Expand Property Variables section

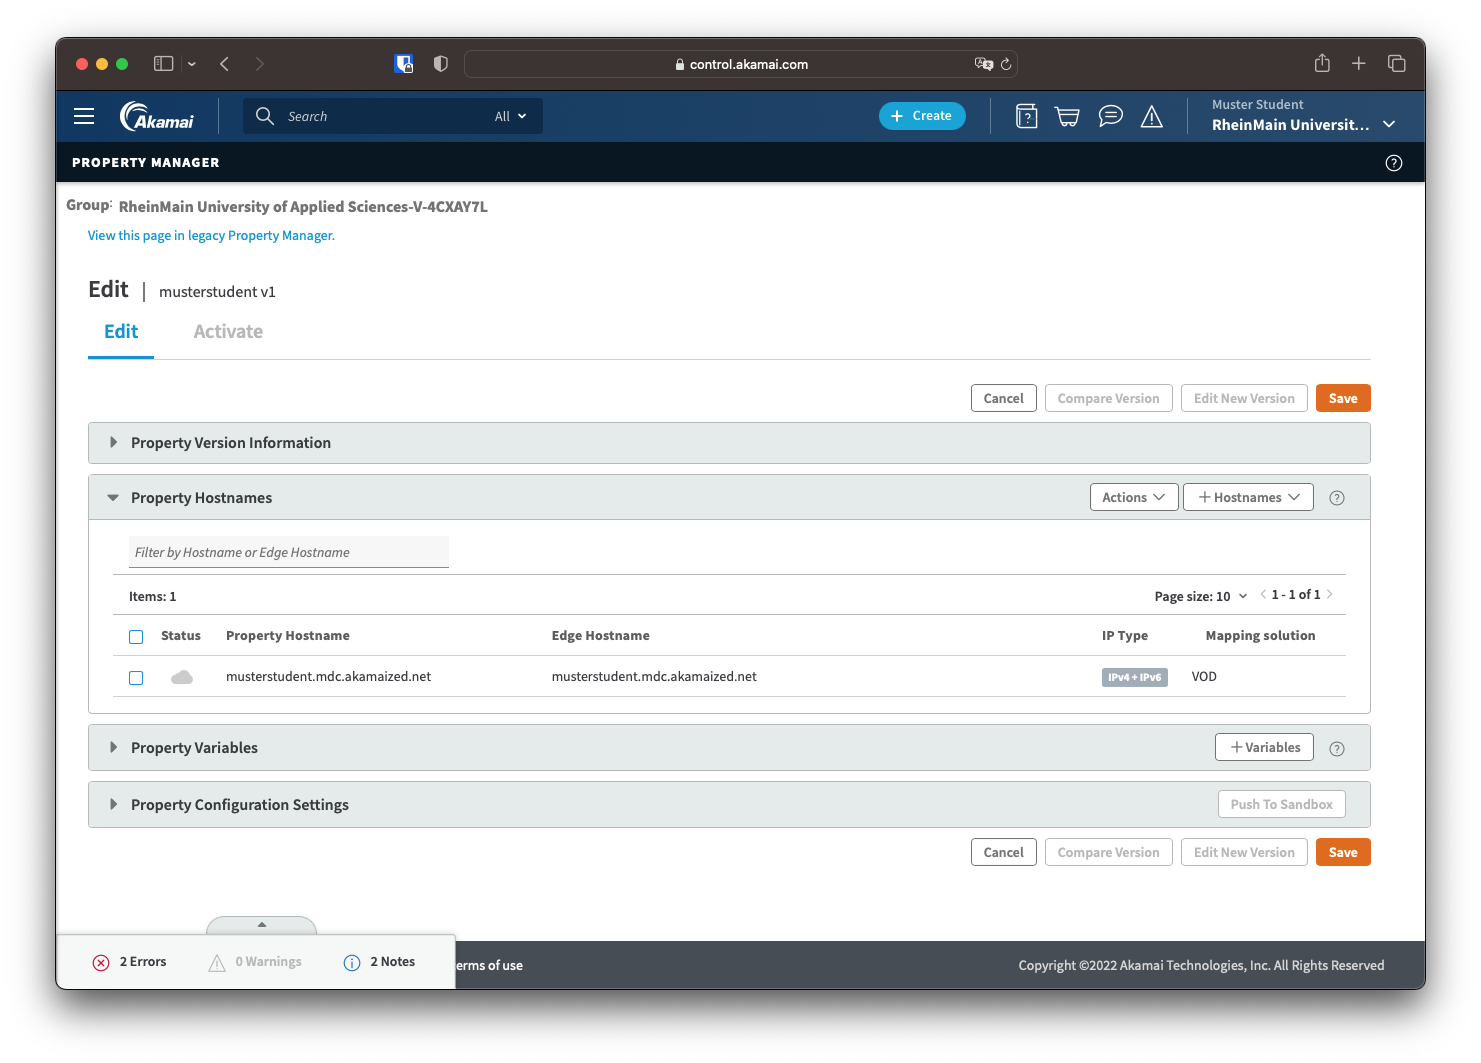[113, 748]
